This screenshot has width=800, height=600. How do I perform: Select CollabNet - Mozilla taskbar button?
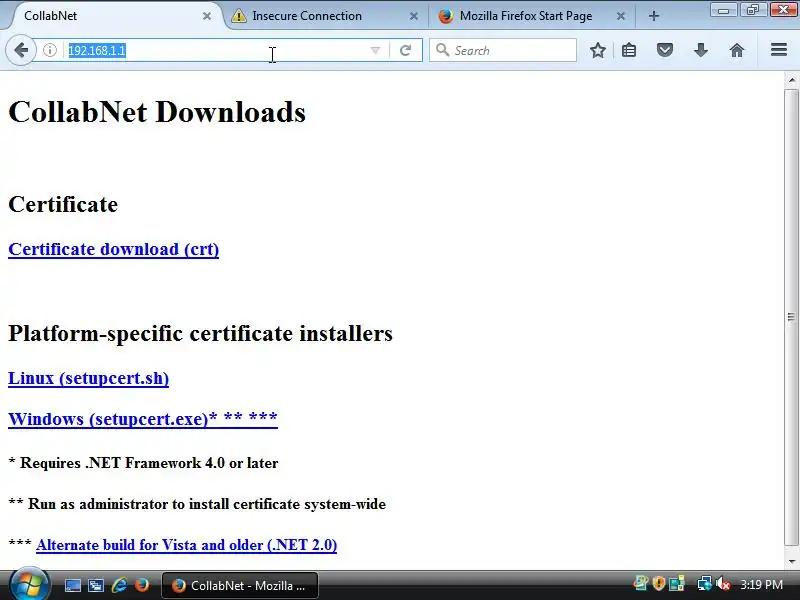coord(240,585)
